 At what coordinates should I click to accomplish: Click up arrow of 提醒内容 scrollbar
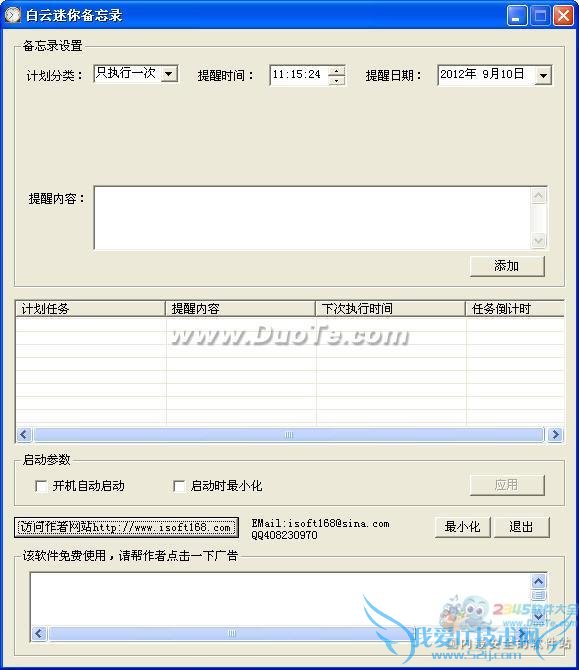[538, 196]
